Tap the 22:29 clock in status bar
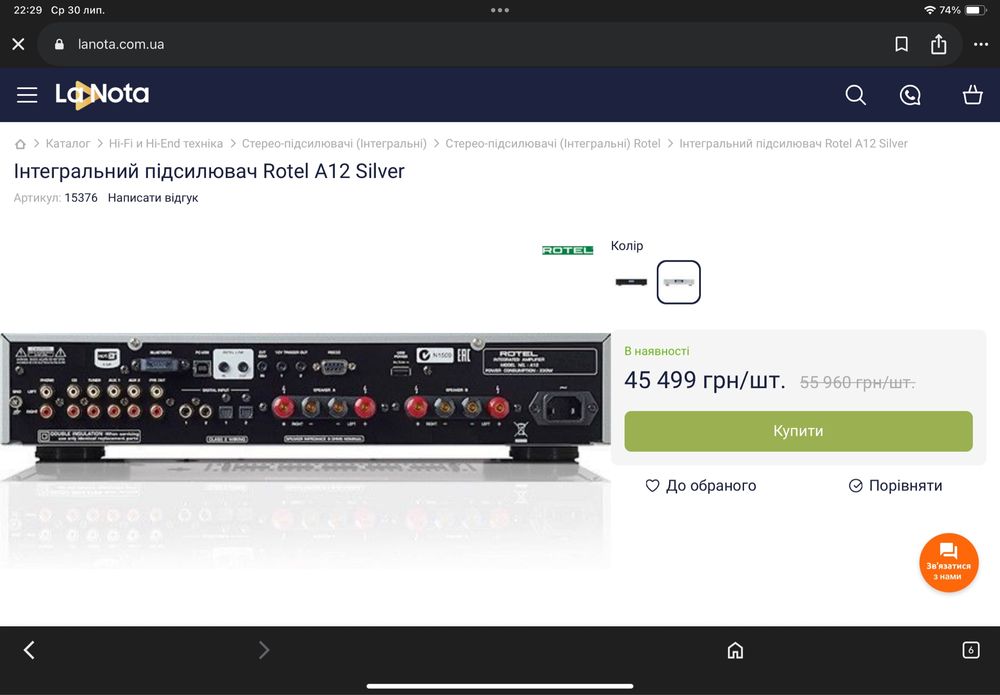 click(27, 10)
